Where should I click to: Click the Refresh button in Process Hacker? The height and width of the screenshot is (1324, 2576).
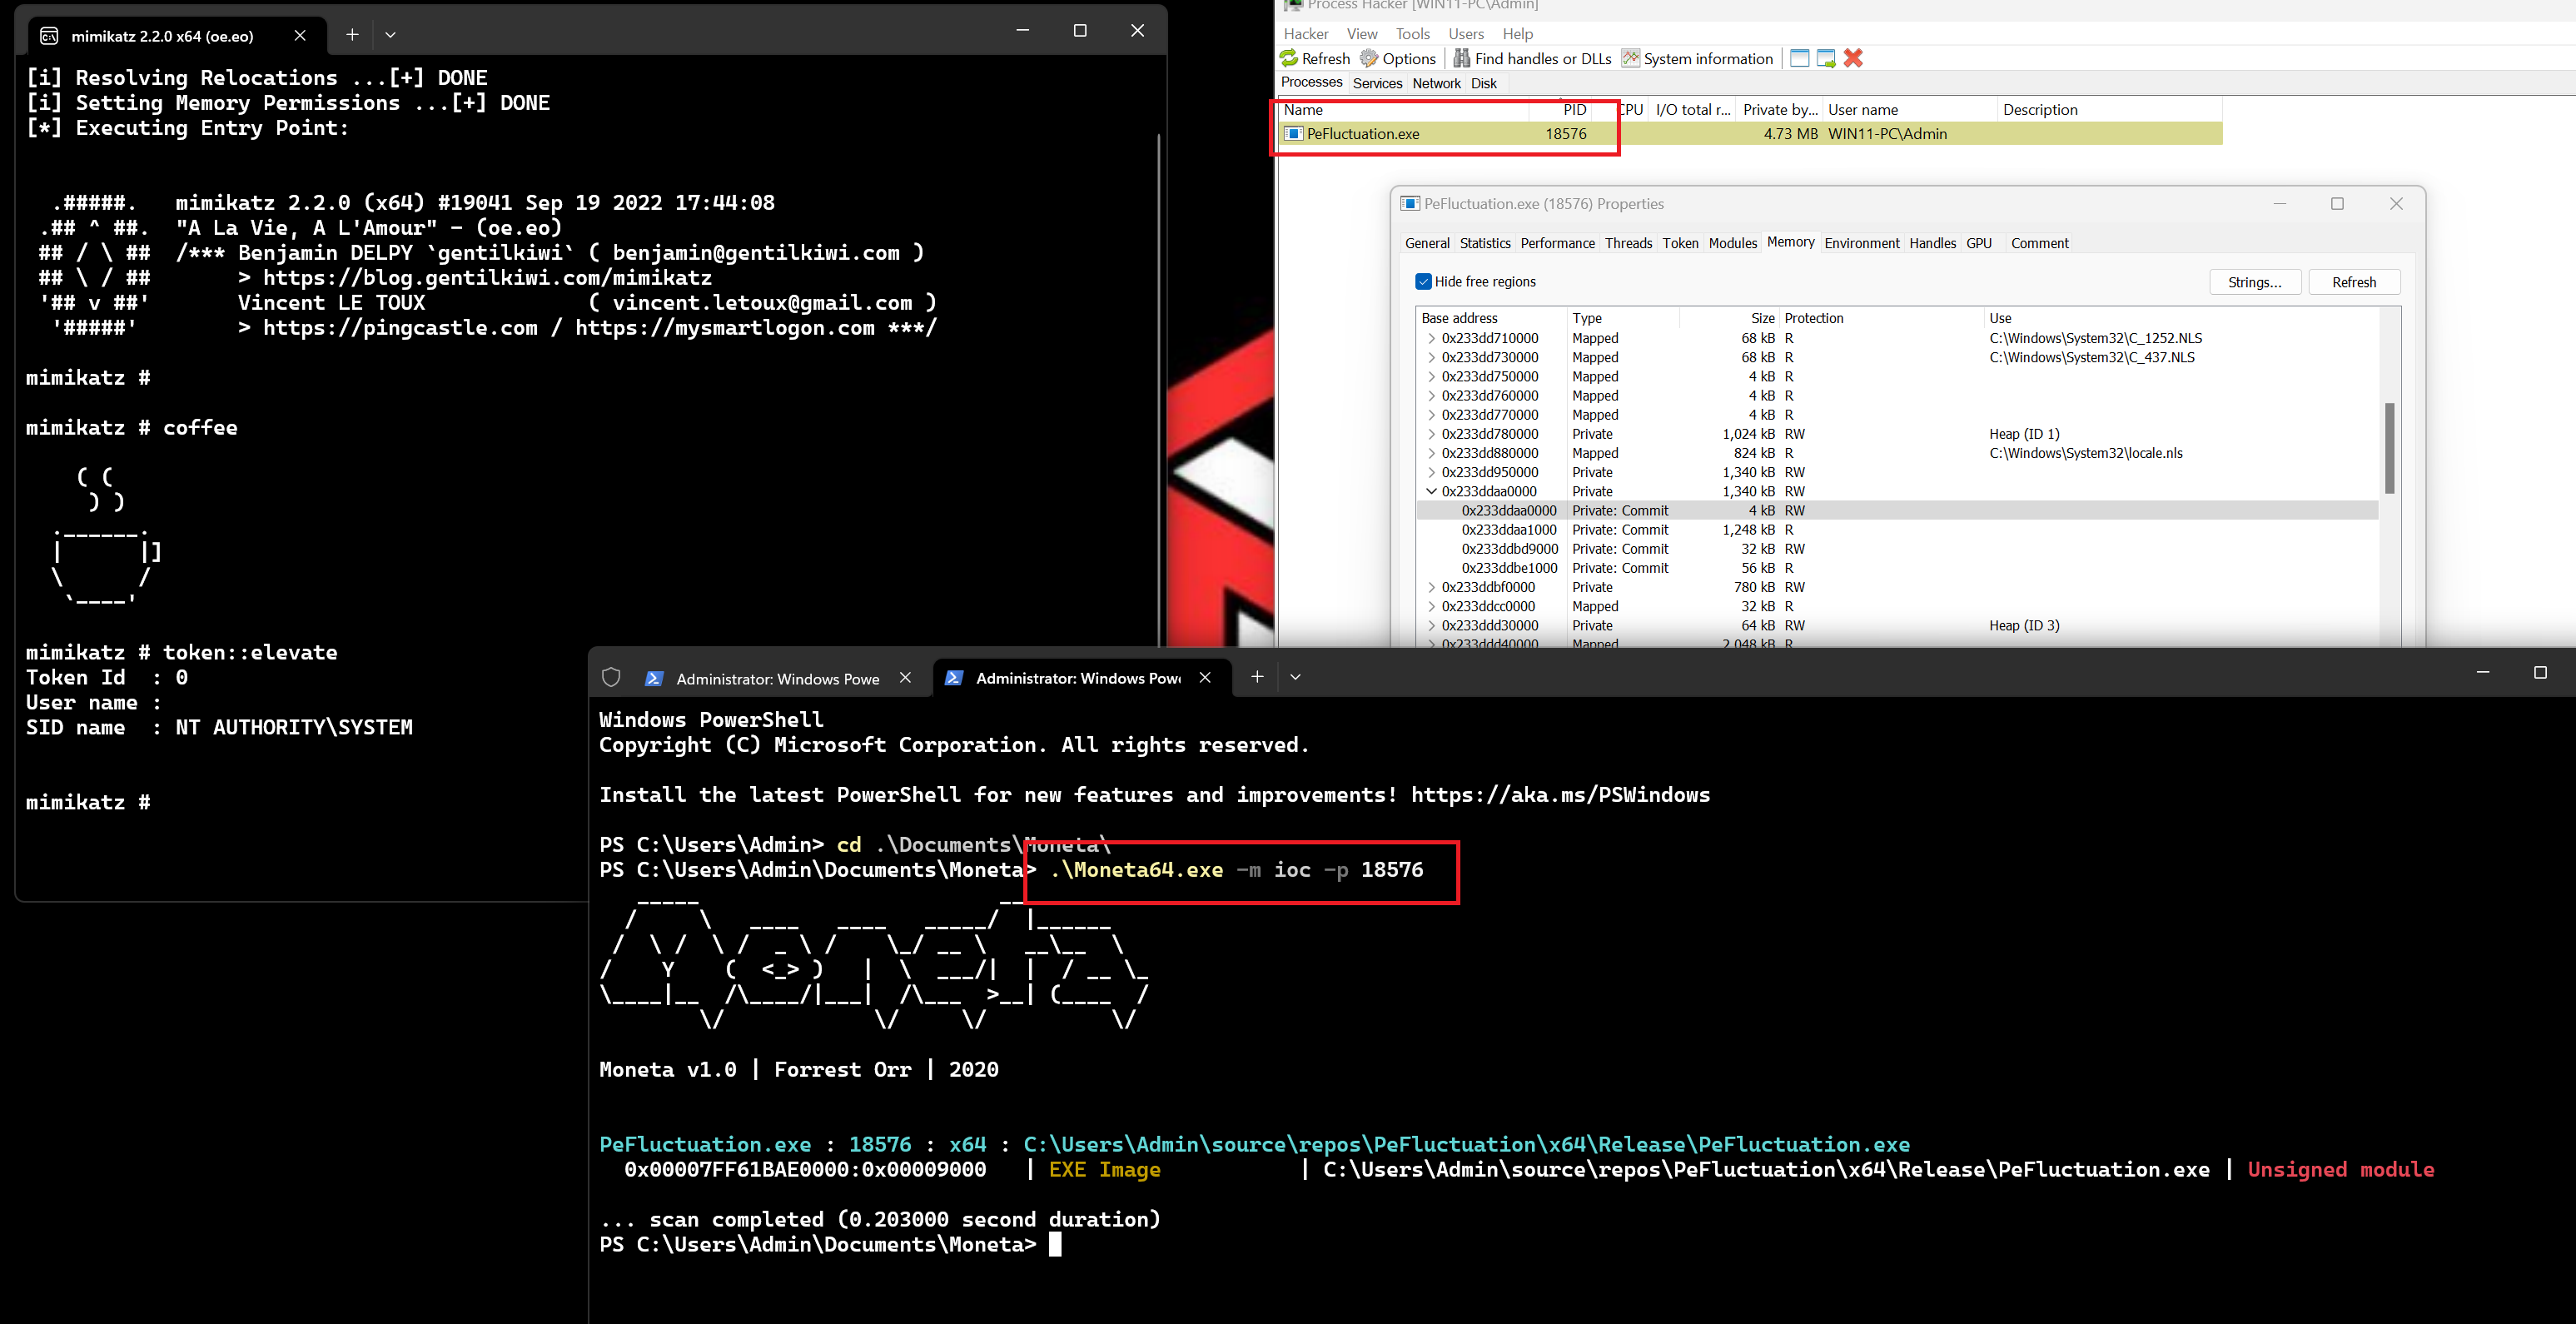point(1324,57)
